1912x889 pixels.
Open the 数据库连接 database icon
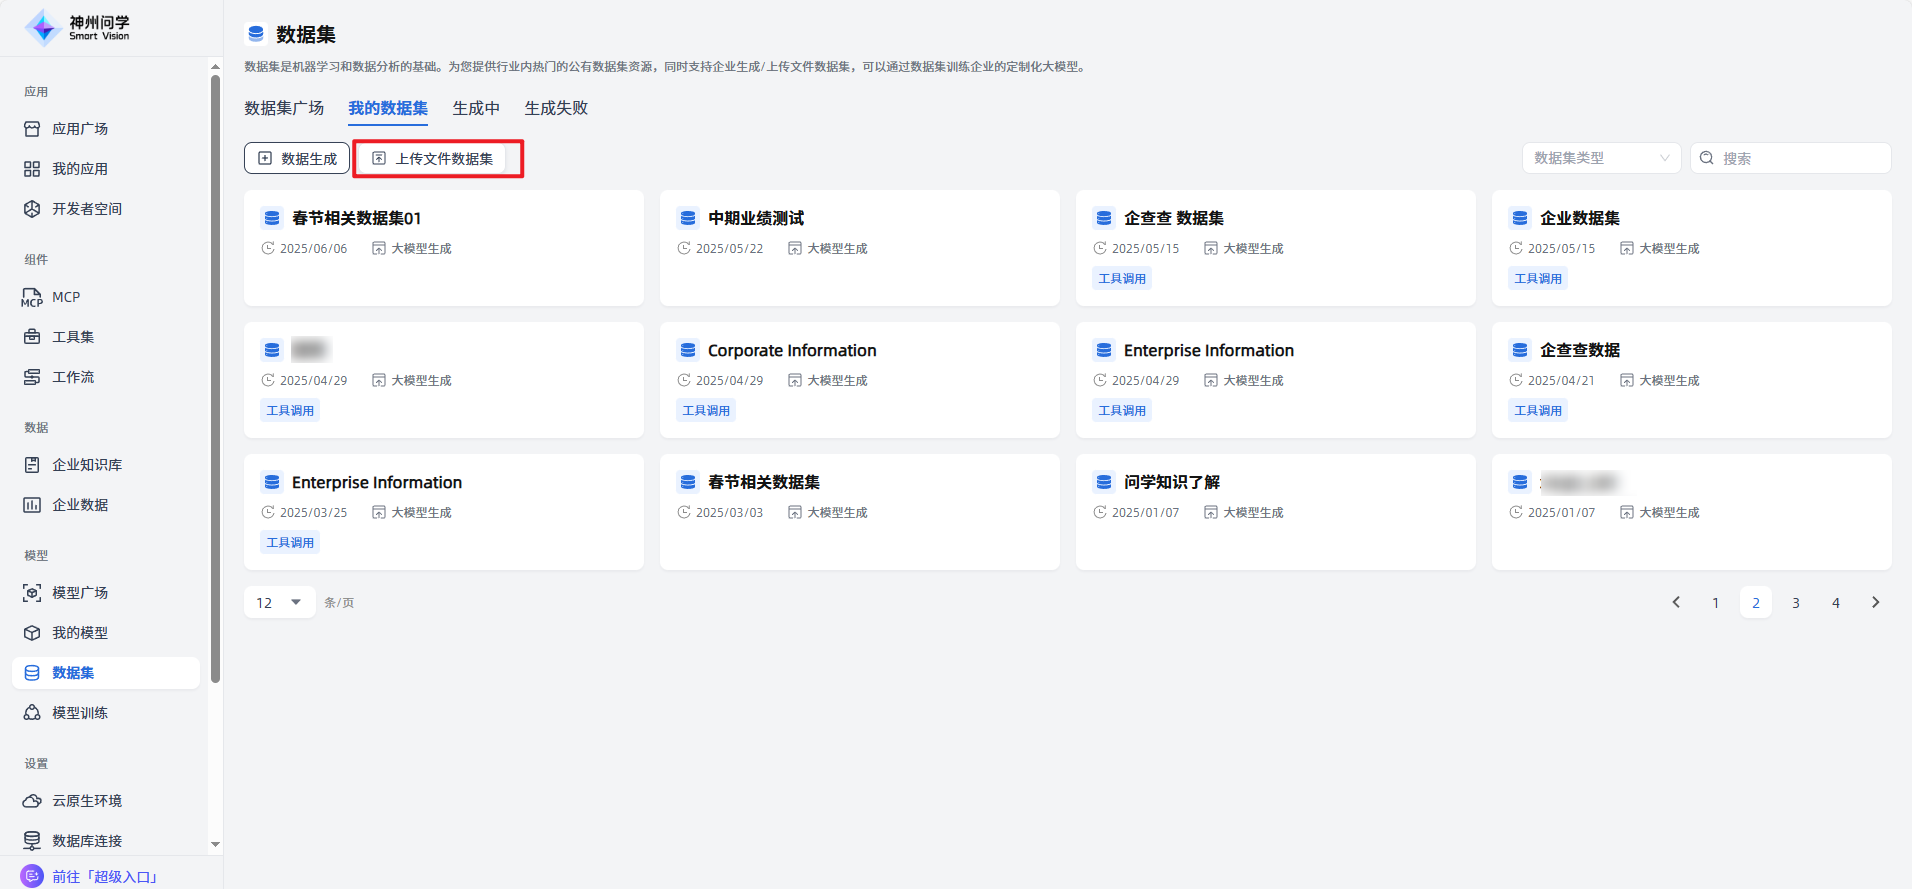pyautogui.click(x=32, y=841)
